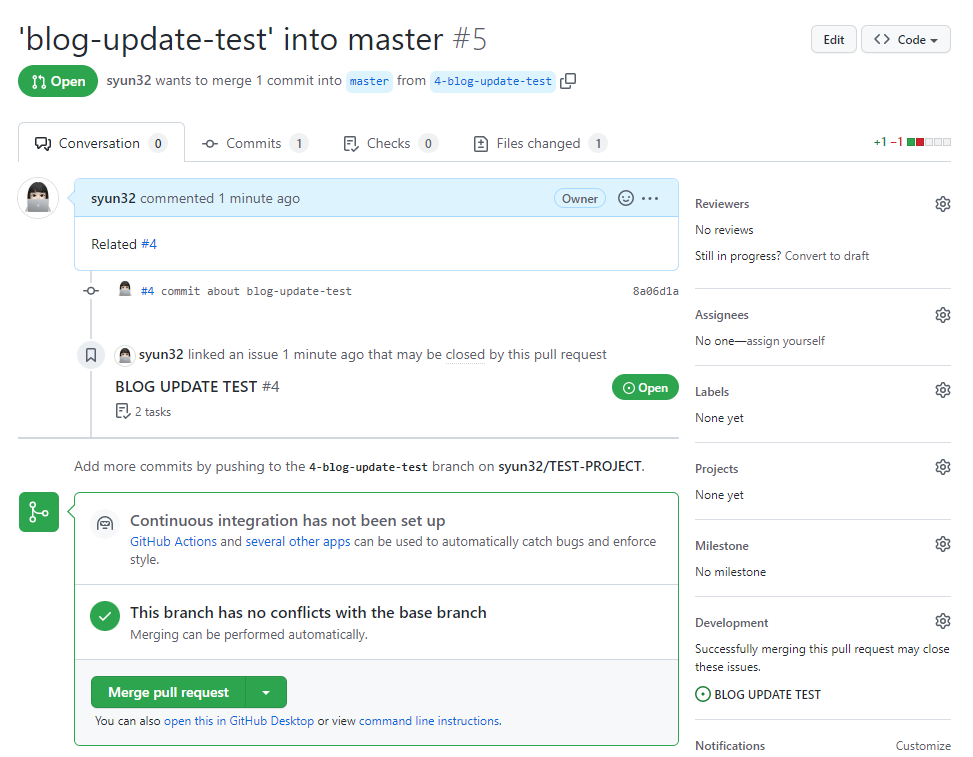Open BLOG UPDATE TEST #4 linked issue title
This screenshot has height=757, width=973.
pos(197,387)
